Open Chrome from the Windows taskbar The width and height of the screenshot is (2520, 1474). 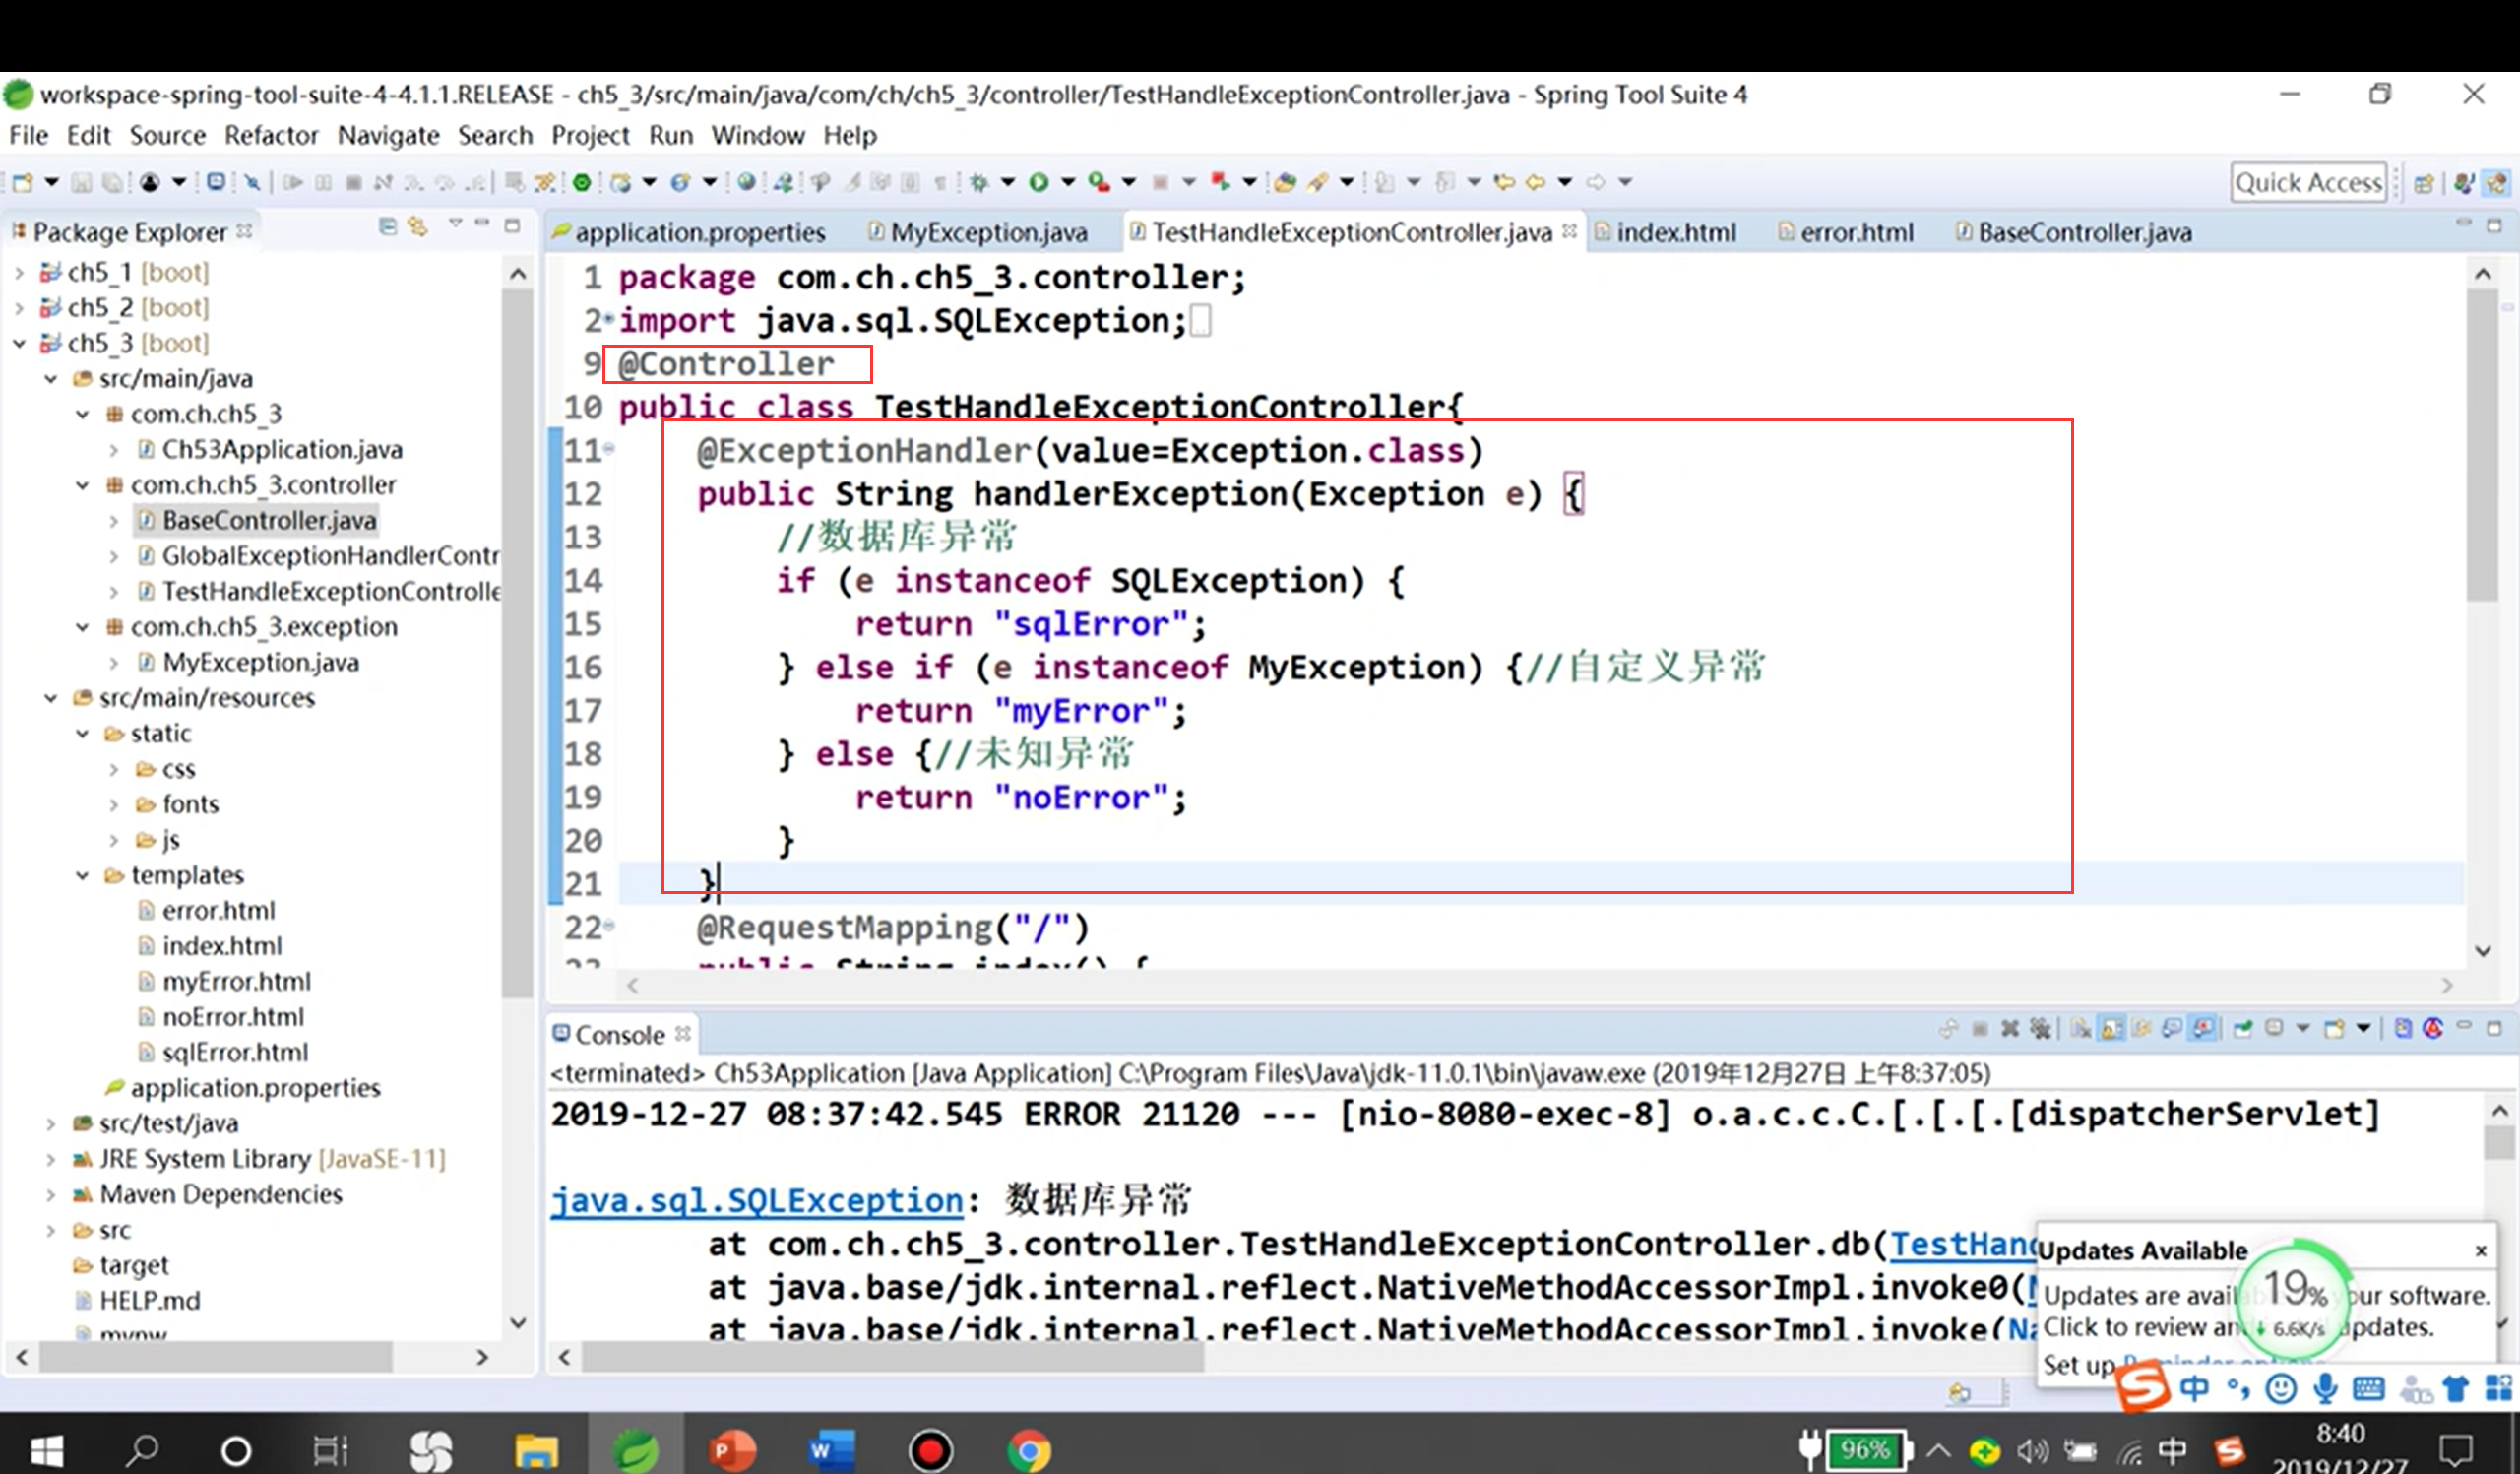point(1029,1450)
